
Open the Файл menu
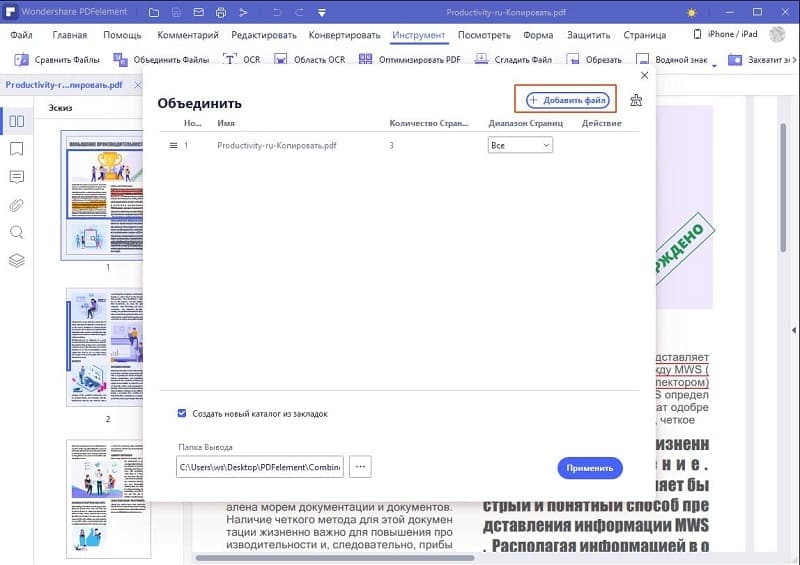point(21,35)
